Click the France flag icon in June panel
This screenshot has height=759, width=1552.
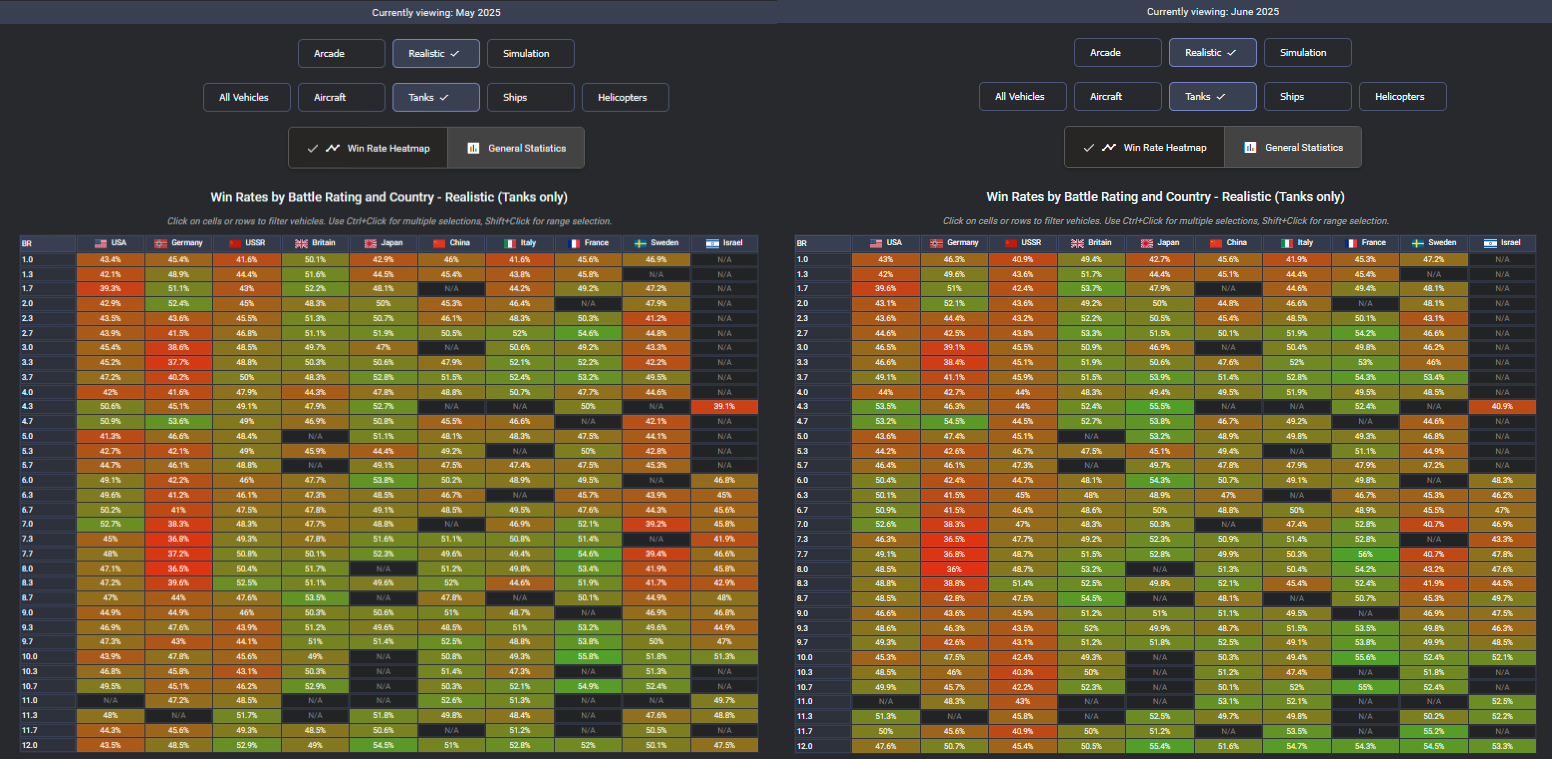(x=1350, y=242)
